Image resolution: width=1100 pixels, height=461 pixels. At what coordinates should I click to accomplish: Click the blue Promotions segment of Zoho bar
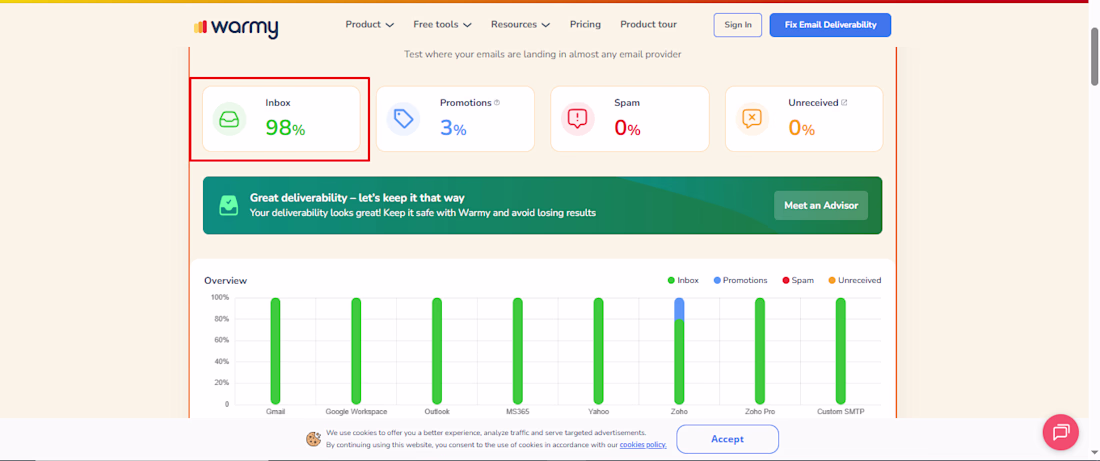click(679, 309)
